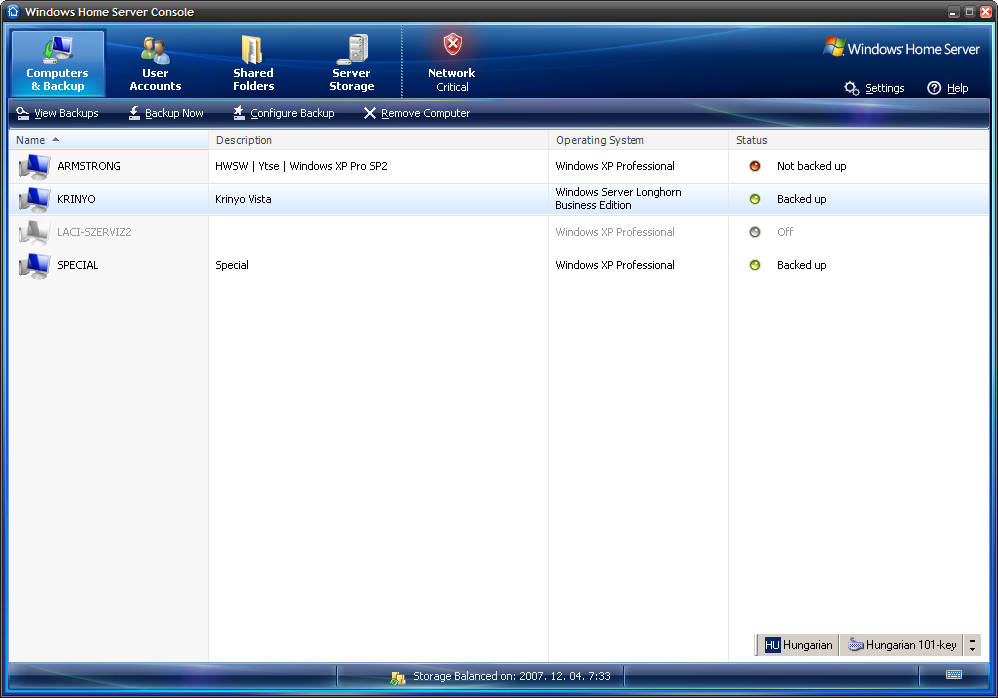Screen dimensions: 998x698
Task: Click the Settings gear icon
Action: pyautogui.click(x=852, y=88)
